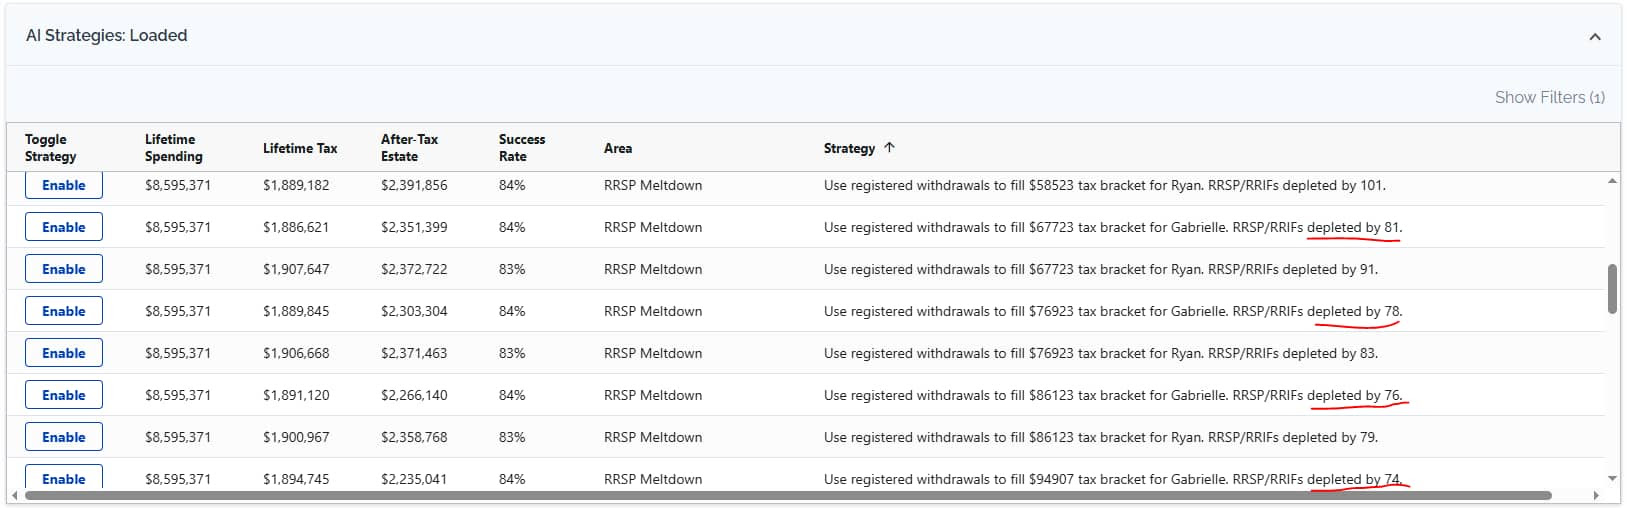Enable Ryan's $67723 tax bracket strategy
1627x508 pixels.
[64, 269]
